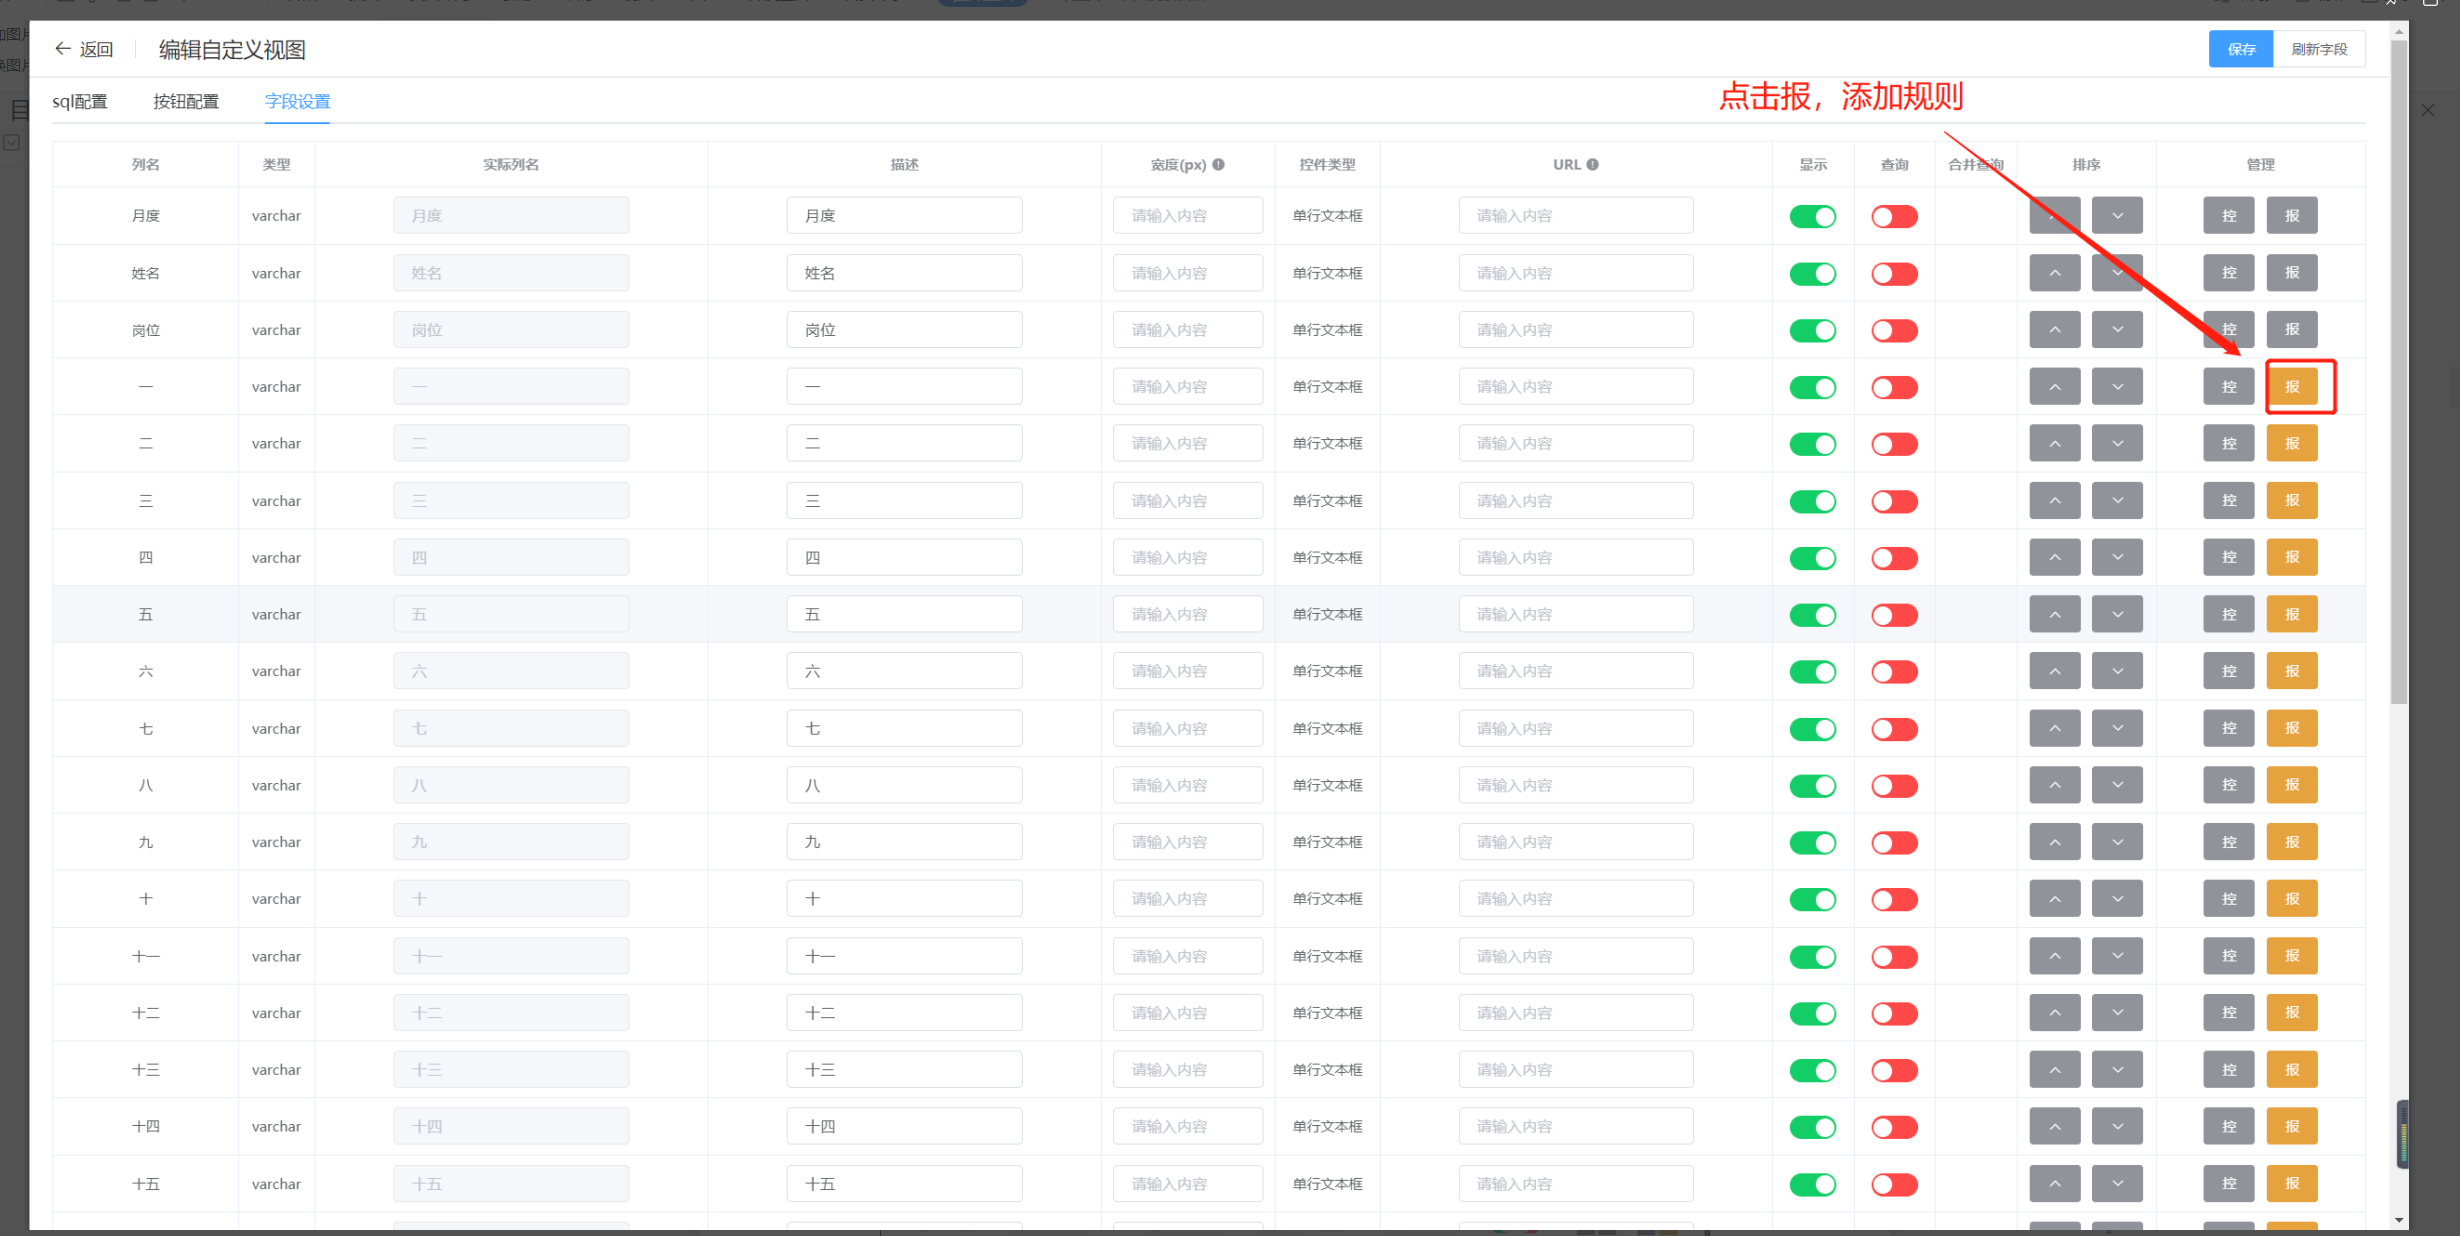Click down chevron in 十 row

point(2117,899)
